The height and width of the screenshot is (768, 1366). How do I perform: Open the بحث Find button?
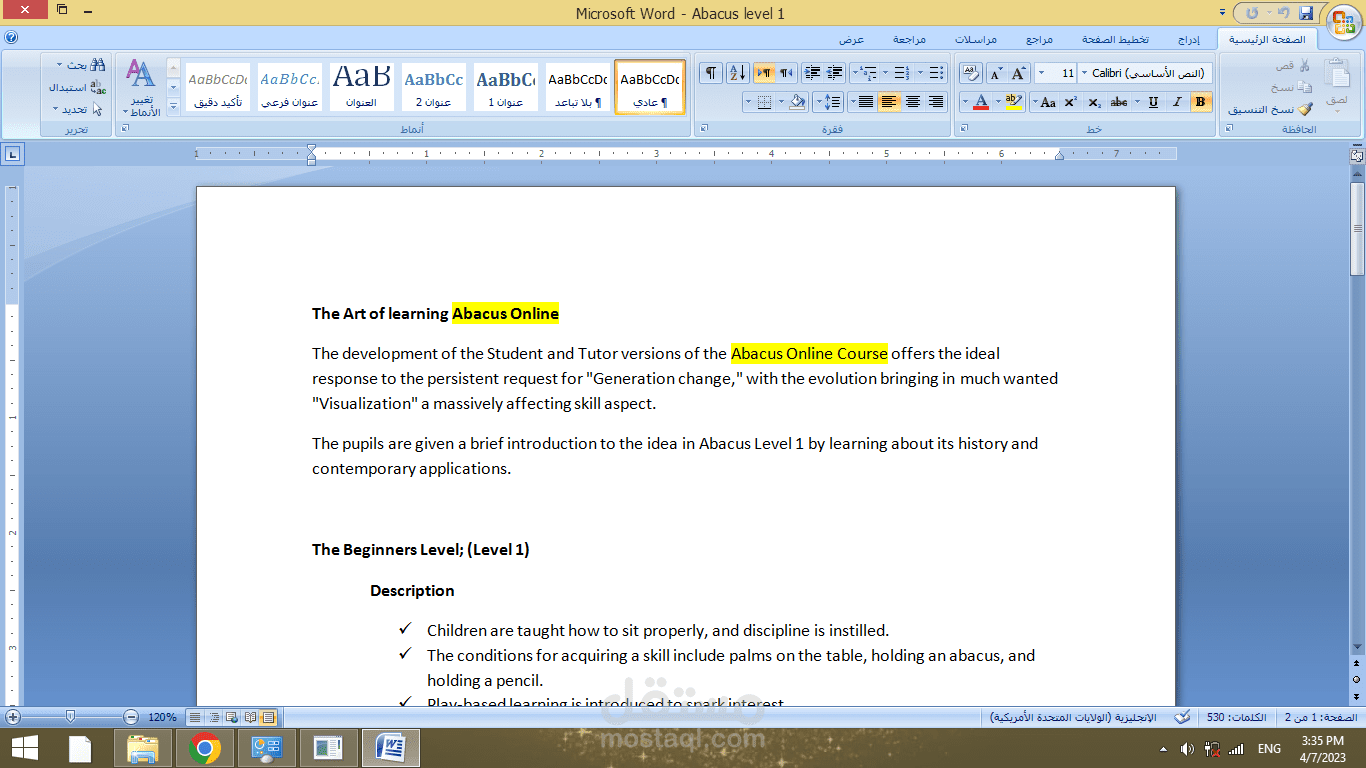point(80,65)
